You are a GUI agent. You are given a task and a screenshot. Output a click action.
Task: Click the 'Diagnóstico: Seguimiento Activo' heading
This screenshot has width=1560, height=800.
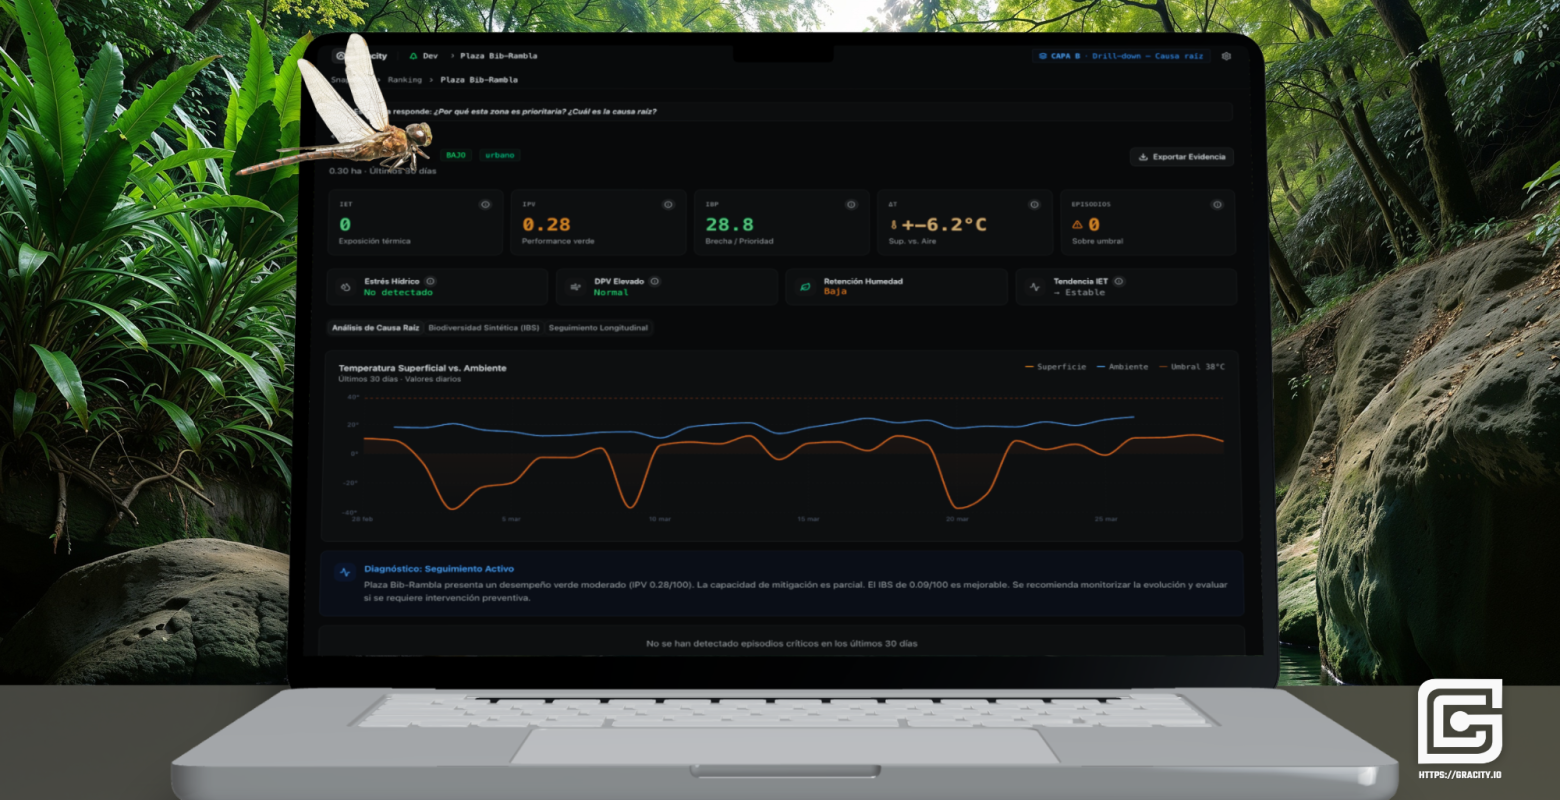click(x=439, y=568)
